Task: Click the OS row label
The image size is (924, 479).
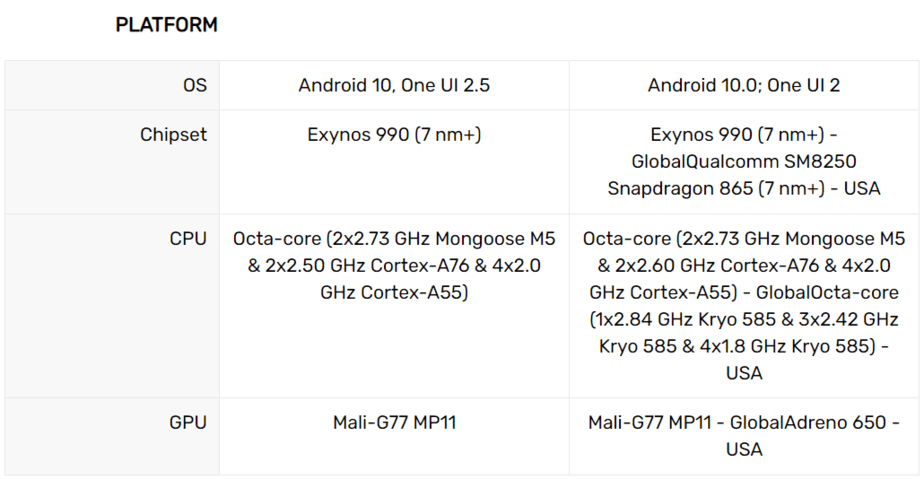Action: pos(194,85)
